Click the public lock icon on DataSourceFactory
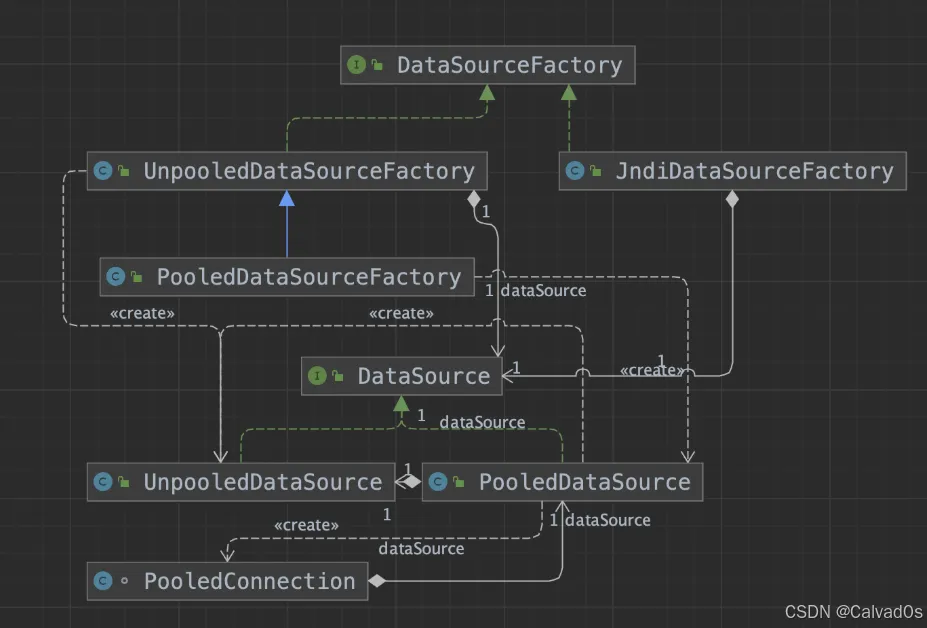The height and width of the screenshot is (628, 927). [378, 66]
